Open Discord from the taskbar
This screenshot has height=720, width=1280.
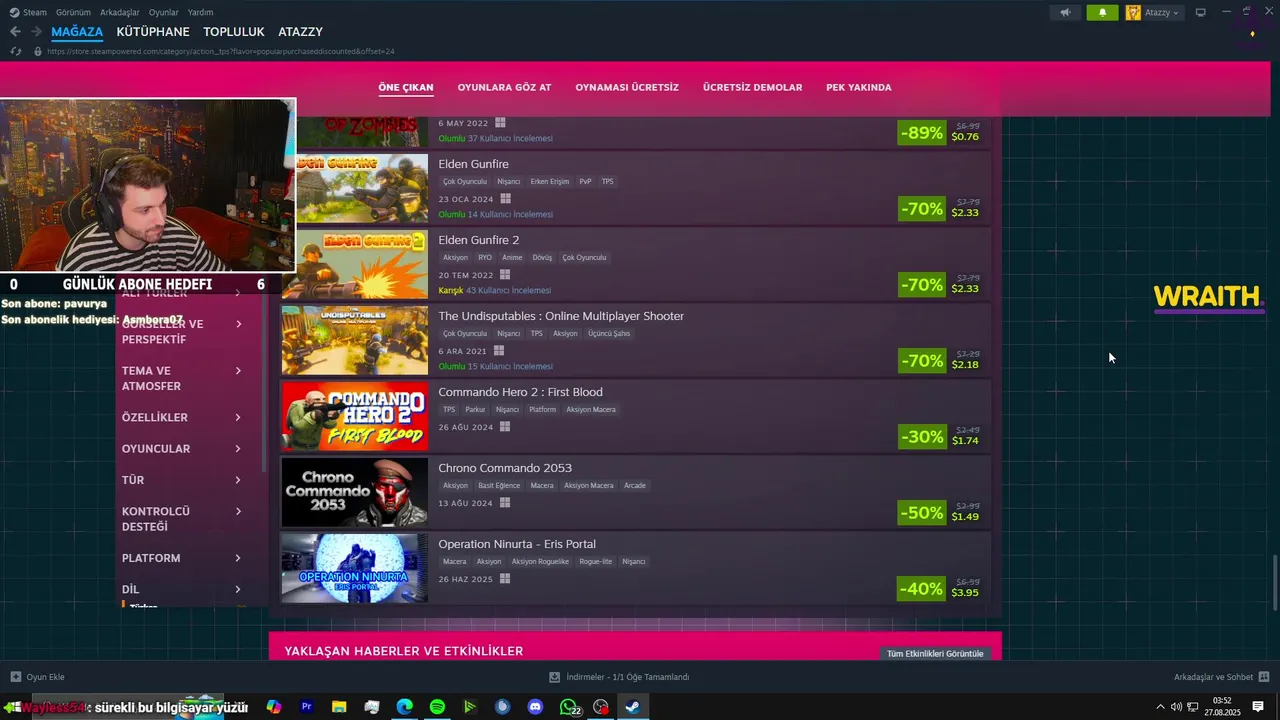pyautogui.click(x=535, y=707)
